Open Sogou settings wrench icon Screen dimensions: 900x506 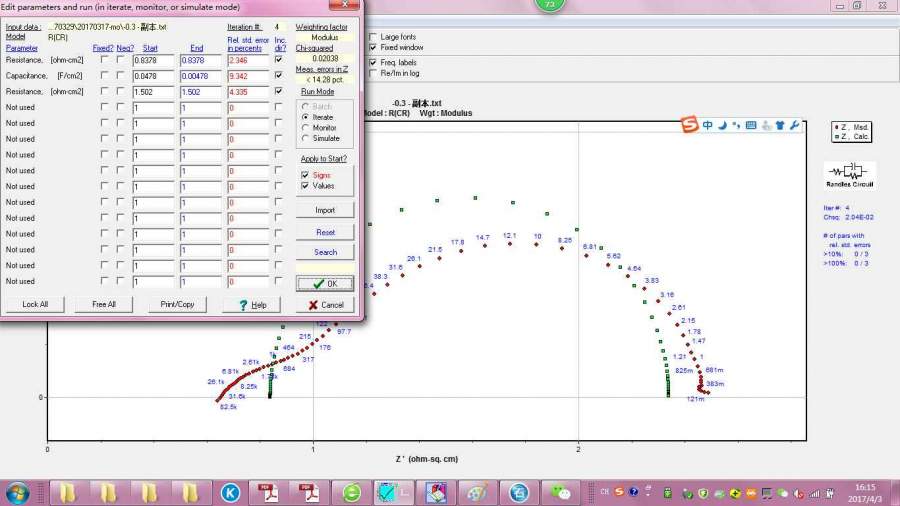(794, 125)
